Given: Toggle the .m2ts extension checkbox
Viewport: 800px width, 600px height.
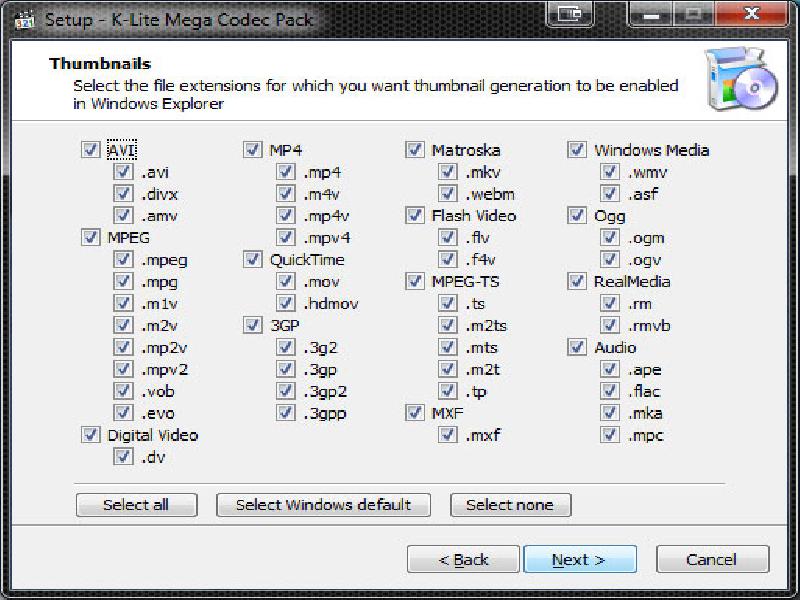Looking at the screenshot, I should click(447, 325).
